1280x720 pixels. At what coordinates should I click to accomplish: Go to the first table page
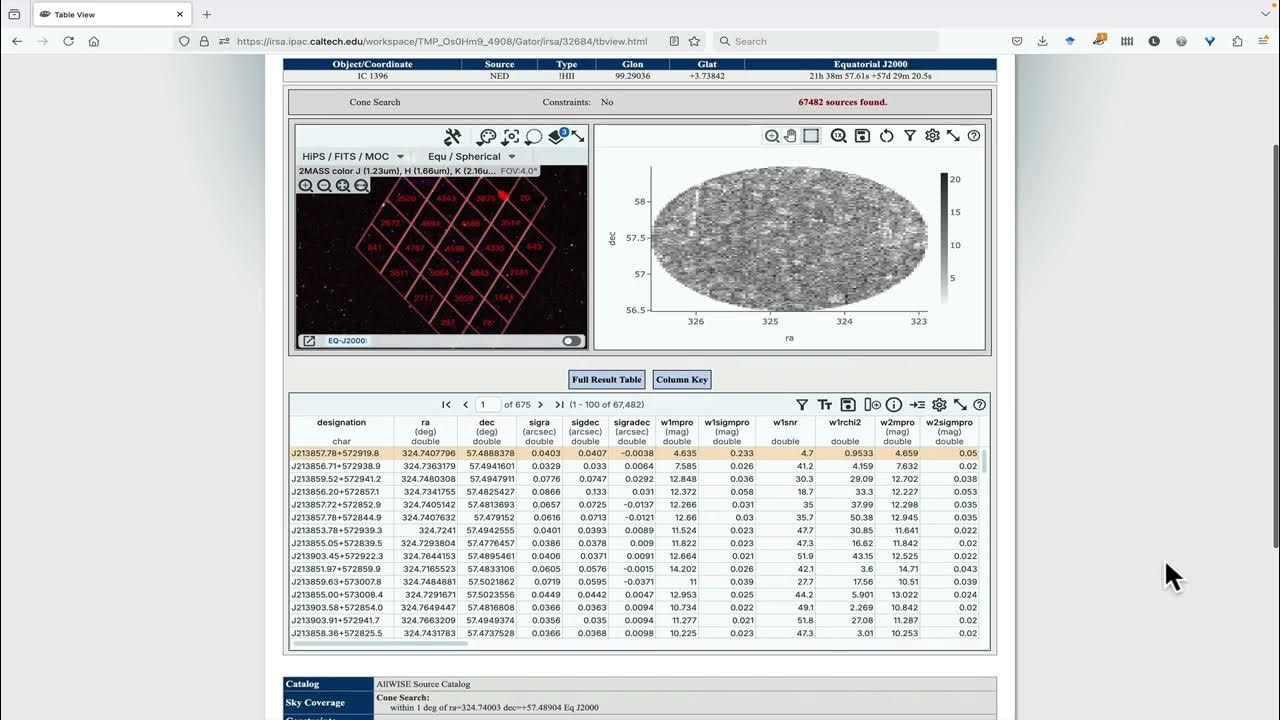coord(447,405)
